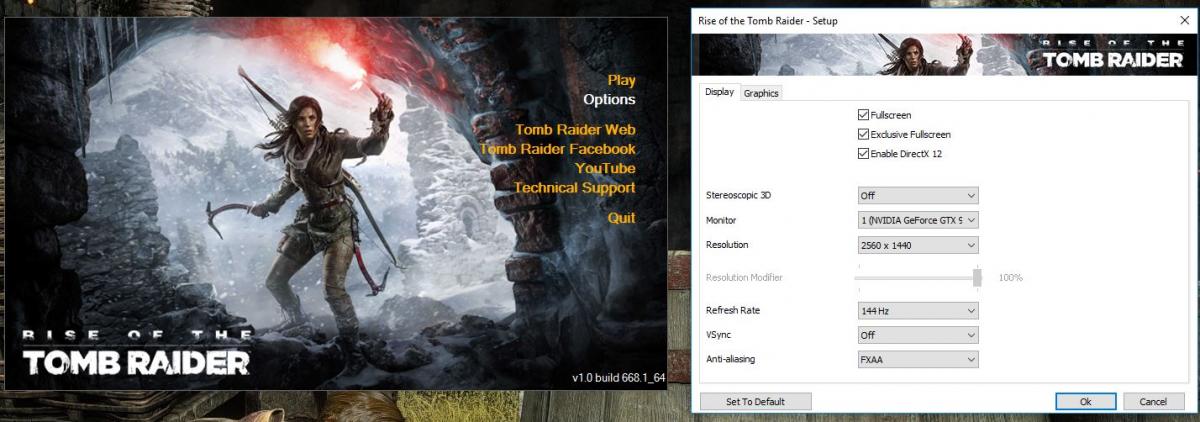
Task: Click the version text v1.0 build 668.1_64
Action: tap(618, 377)
